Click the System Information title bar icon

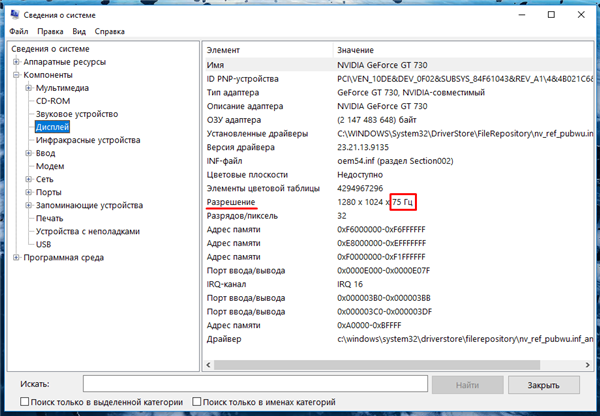15,15
